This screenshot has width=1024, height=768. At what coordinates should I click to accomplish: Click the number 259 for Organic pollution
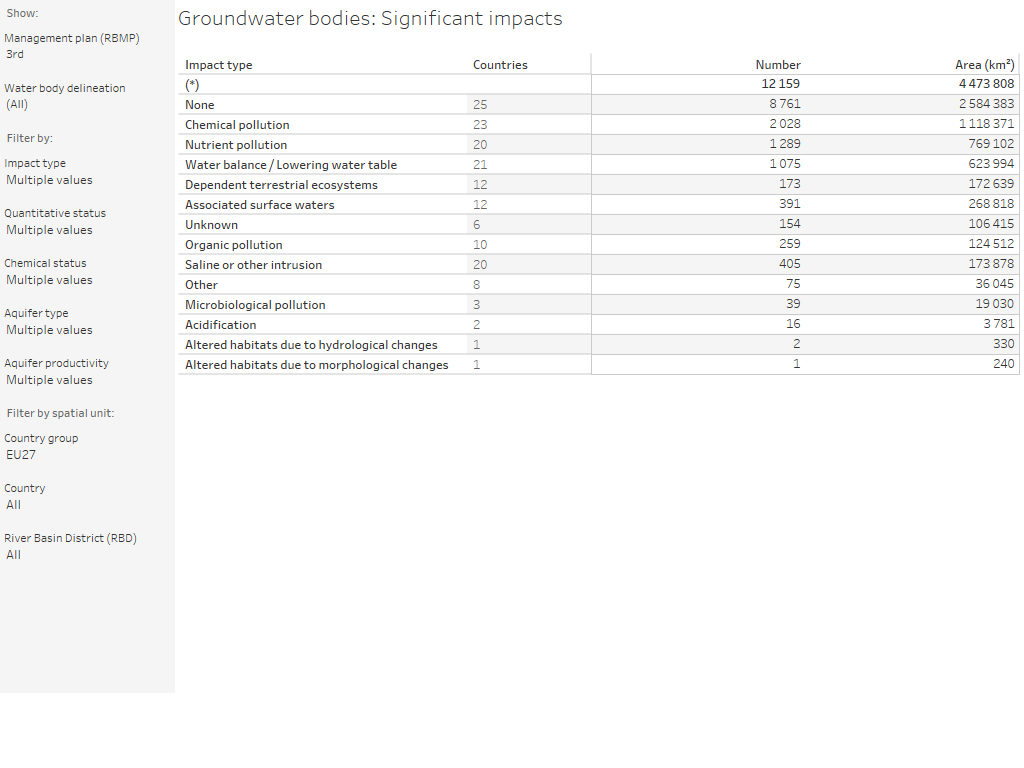click(x=790, y=244)
